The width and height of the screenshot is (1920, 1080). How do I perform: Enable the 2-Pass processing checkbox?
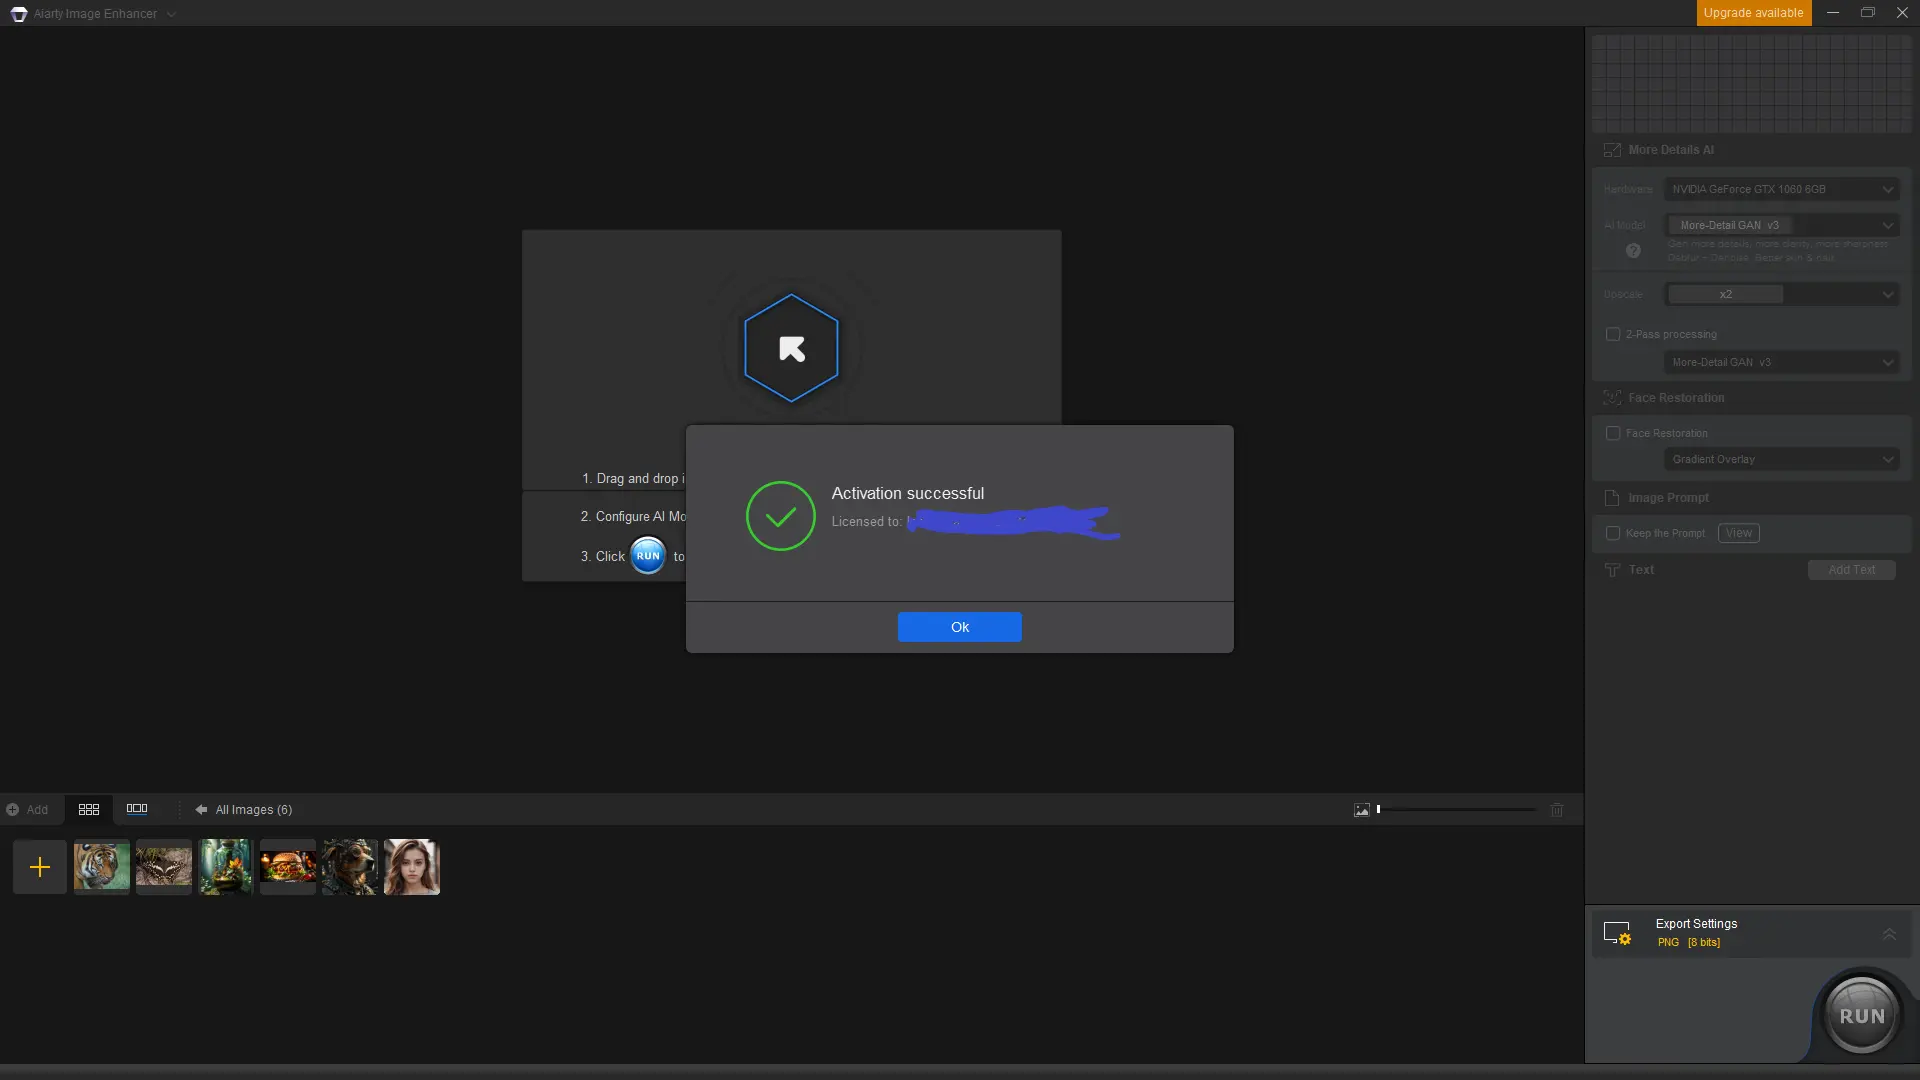(x=1613, y=334)
